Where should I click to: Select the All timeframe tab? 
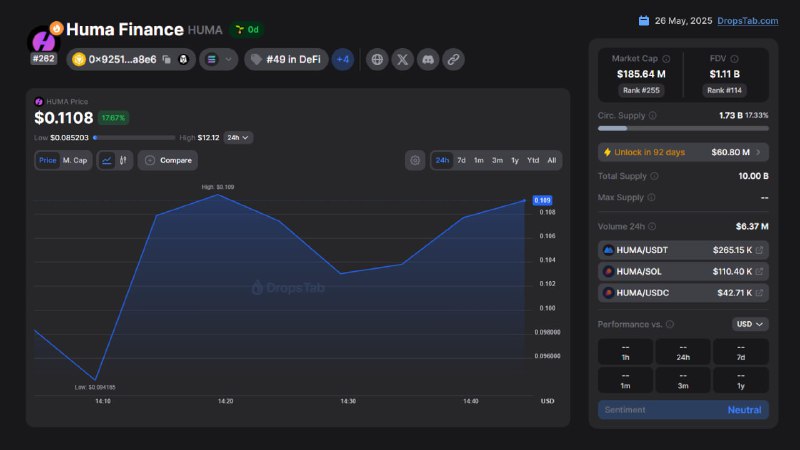(552, 160)
